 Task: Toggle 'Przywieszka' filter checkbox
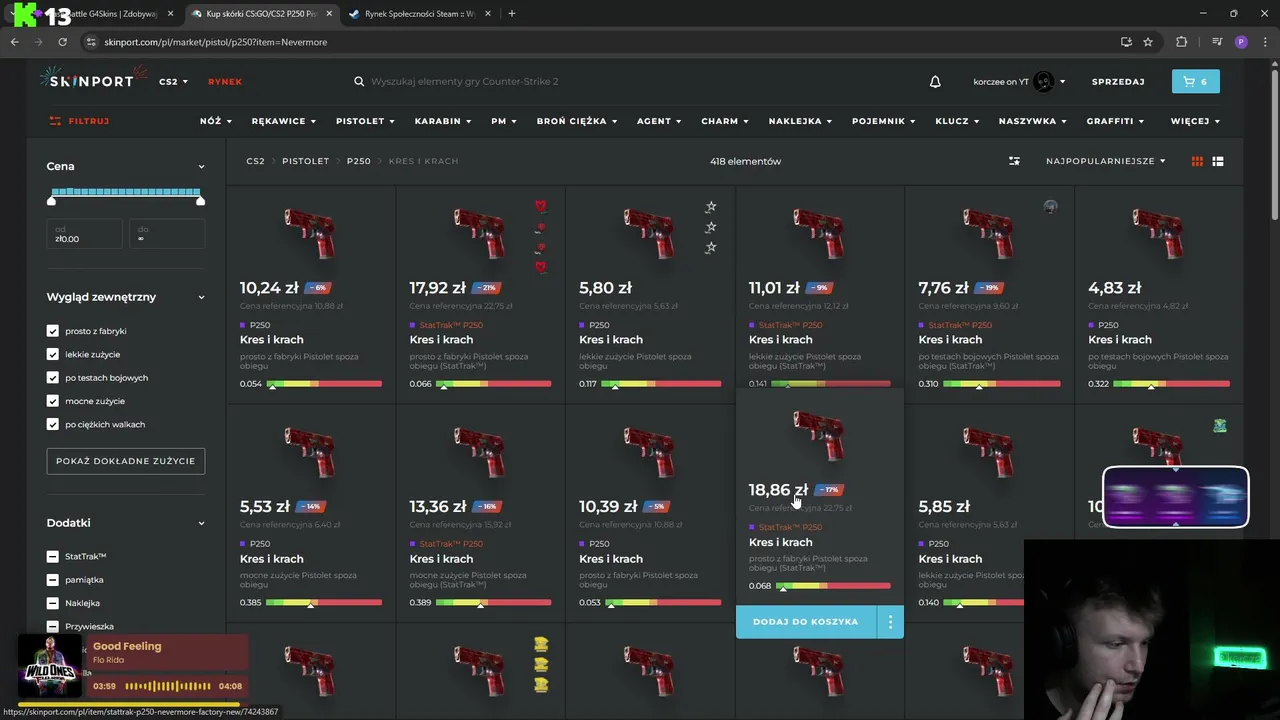click(x=53, y=626)
